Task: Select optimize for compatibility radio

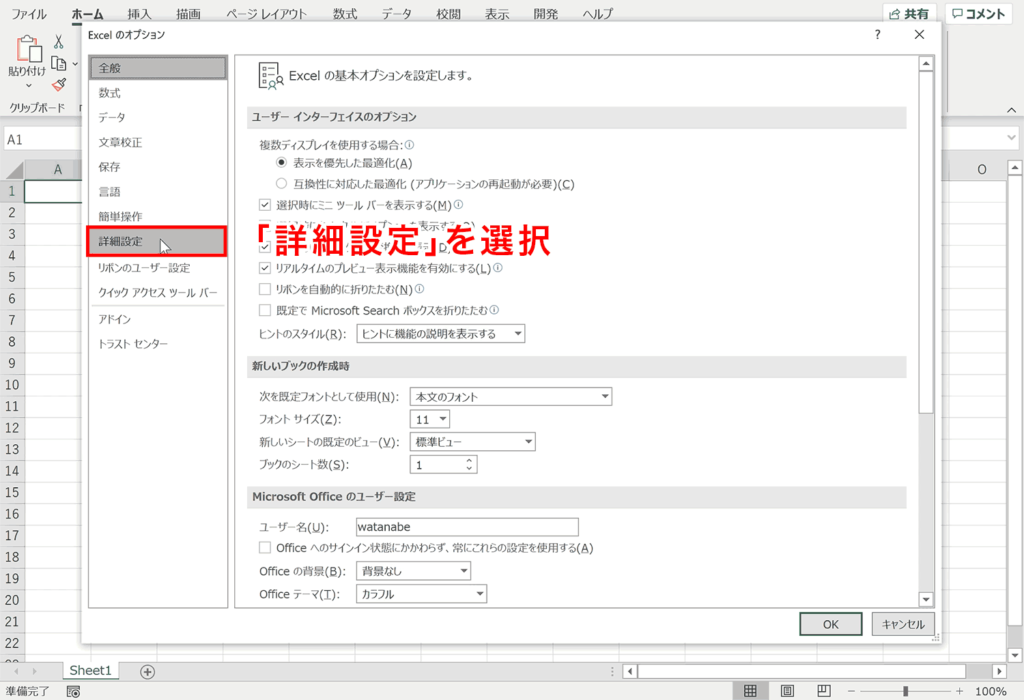Action: 281,183
